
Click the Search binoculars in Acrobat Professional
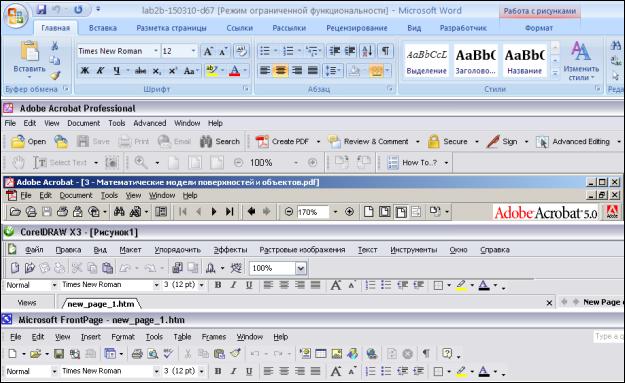[x=220, y=141]
